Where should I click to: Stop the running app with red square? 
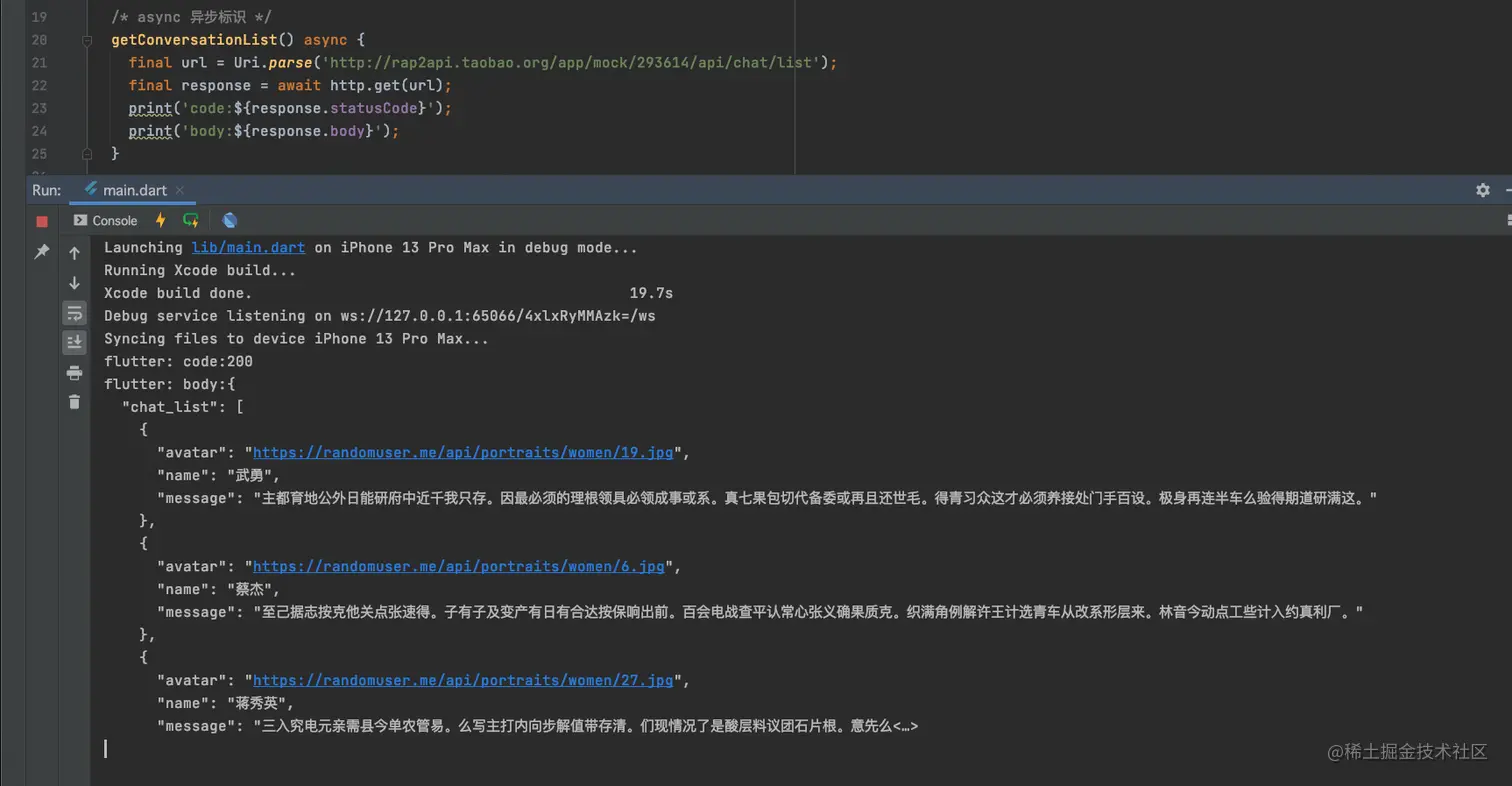(42, 221)
